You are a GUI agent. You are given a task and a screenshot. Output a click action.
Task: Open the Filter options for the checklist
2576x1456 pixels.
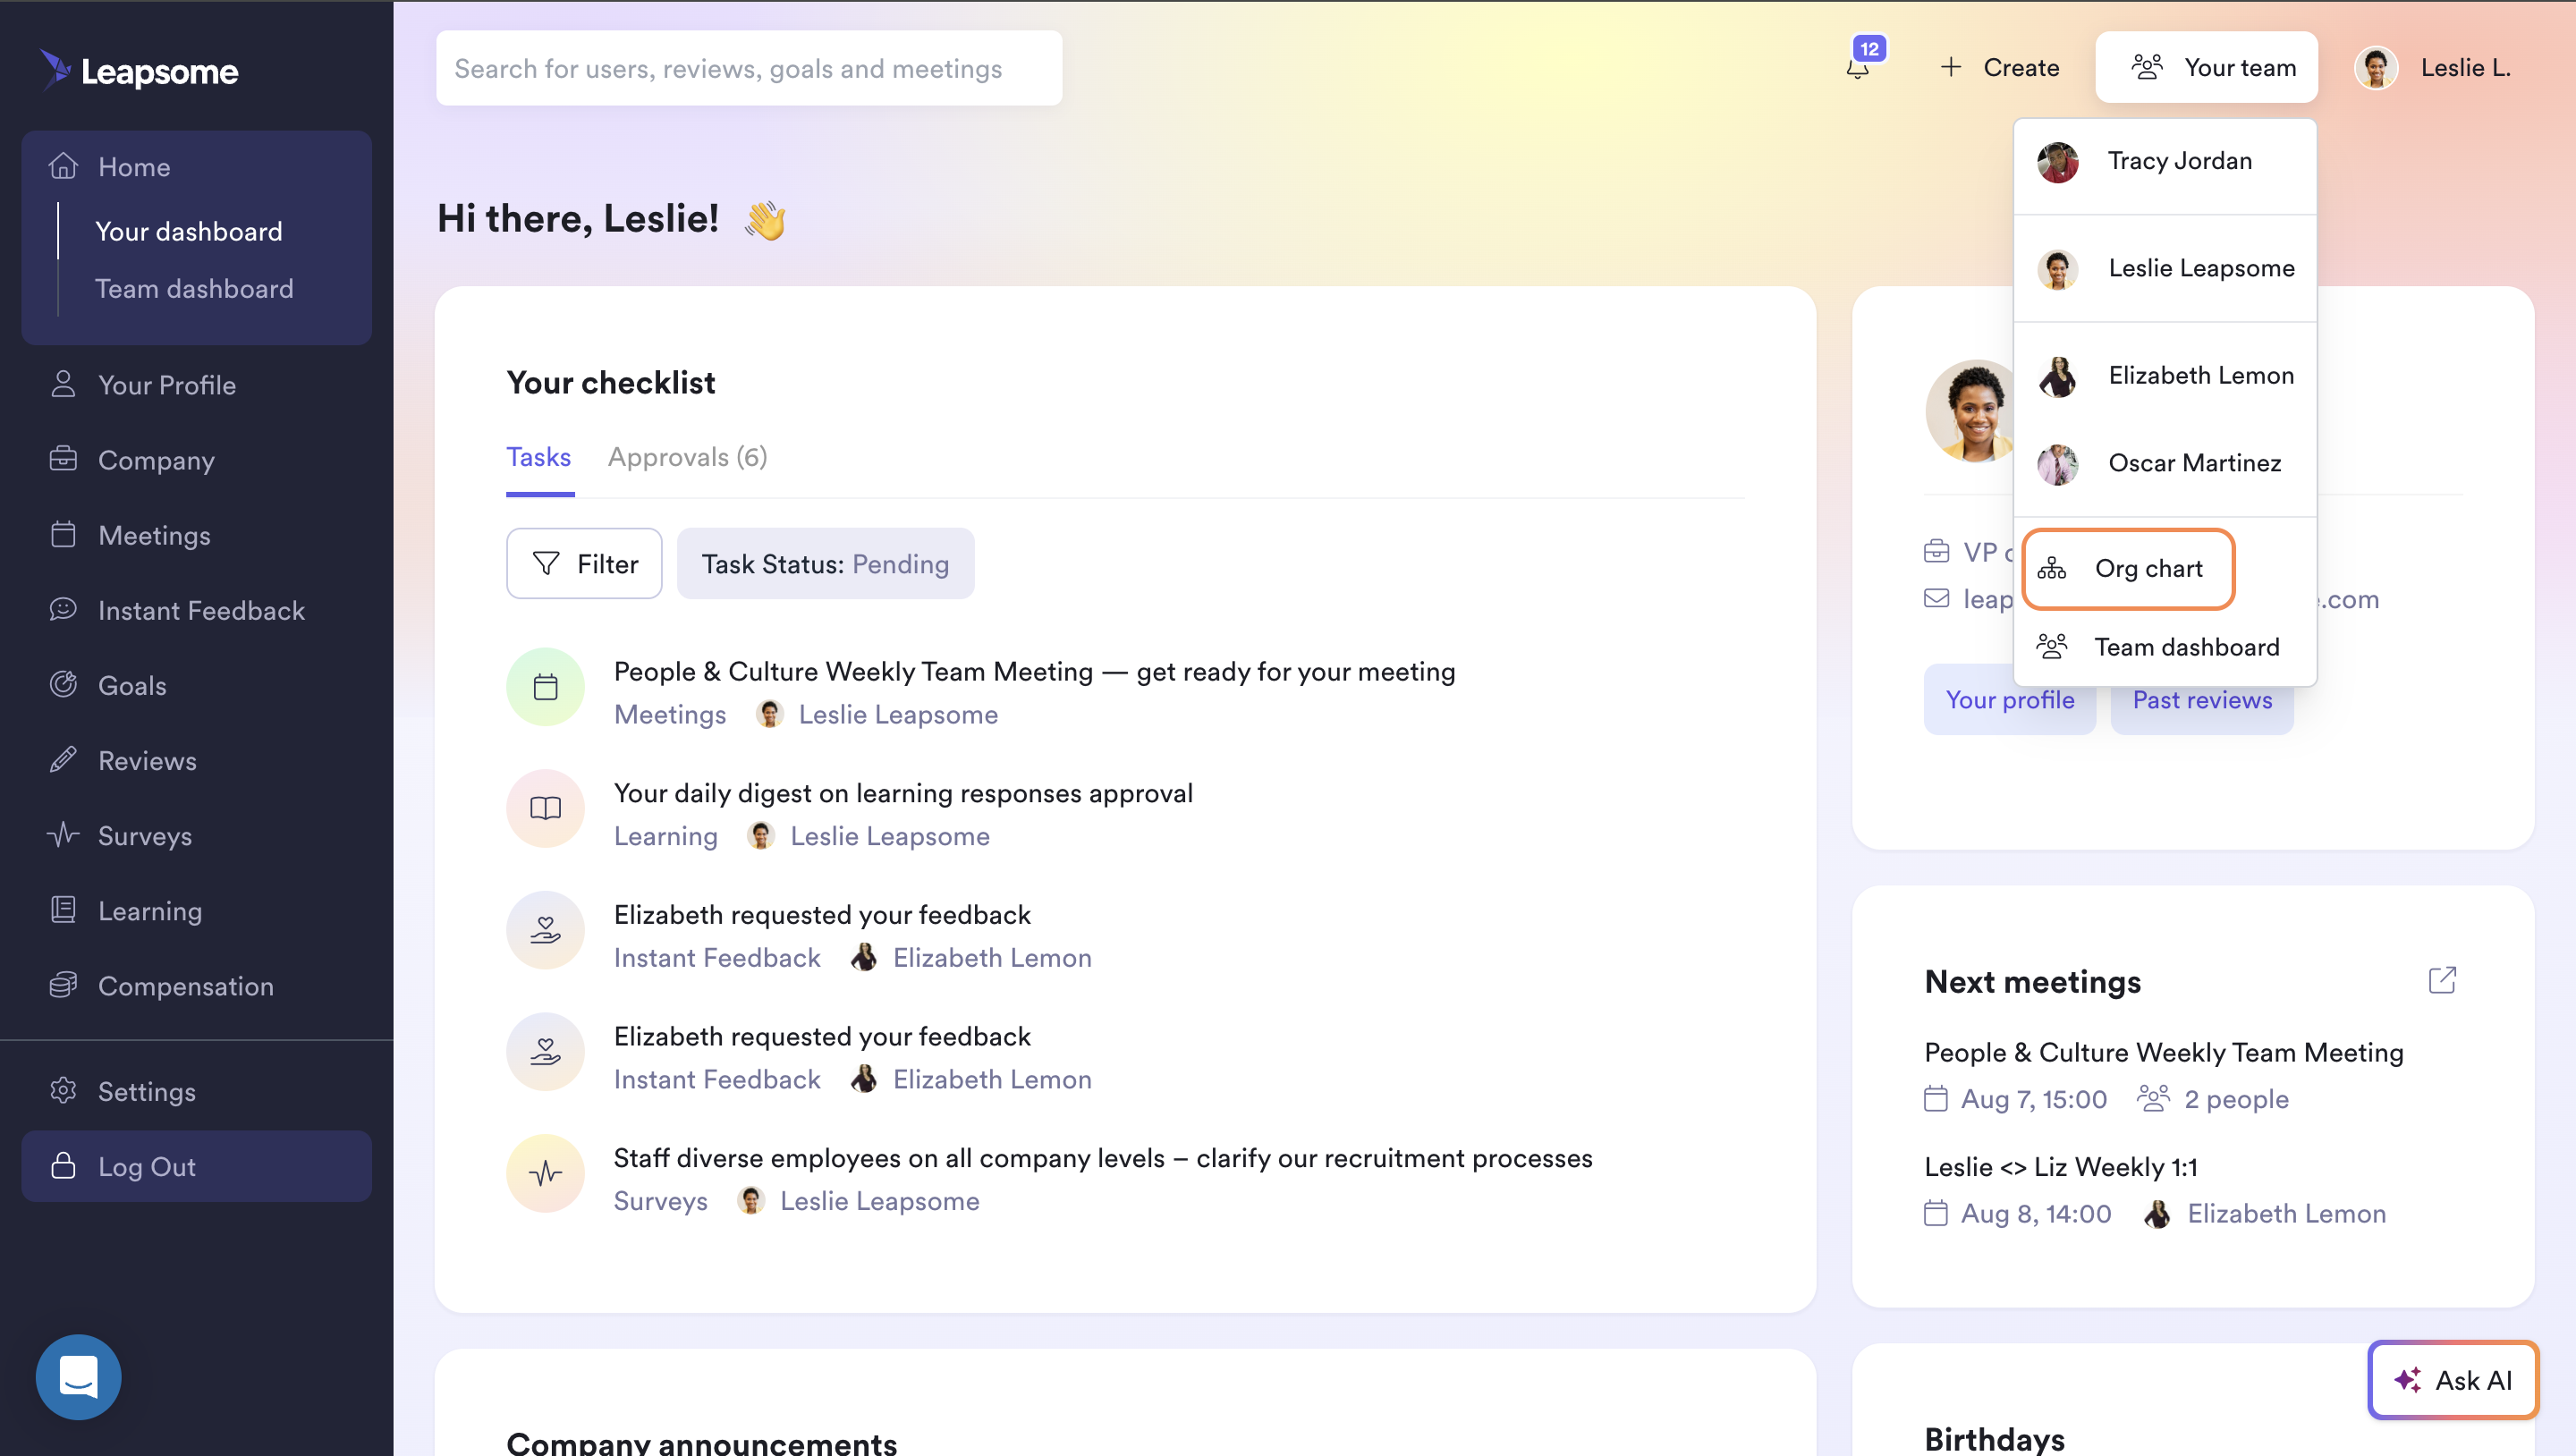pyautogui.click(x=584, y=563)
